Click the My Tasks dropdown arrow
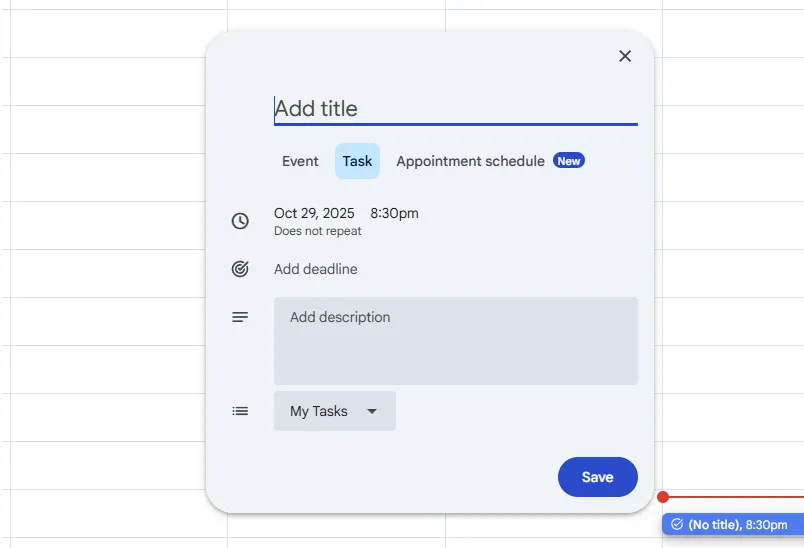804x548 pixels. point(372,411)
